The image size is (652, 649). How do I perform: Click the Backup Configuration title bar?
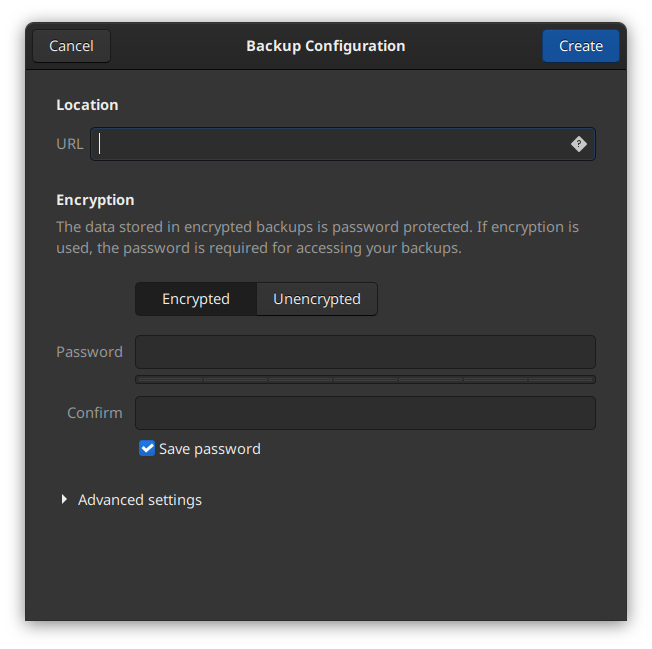[326, 46]
